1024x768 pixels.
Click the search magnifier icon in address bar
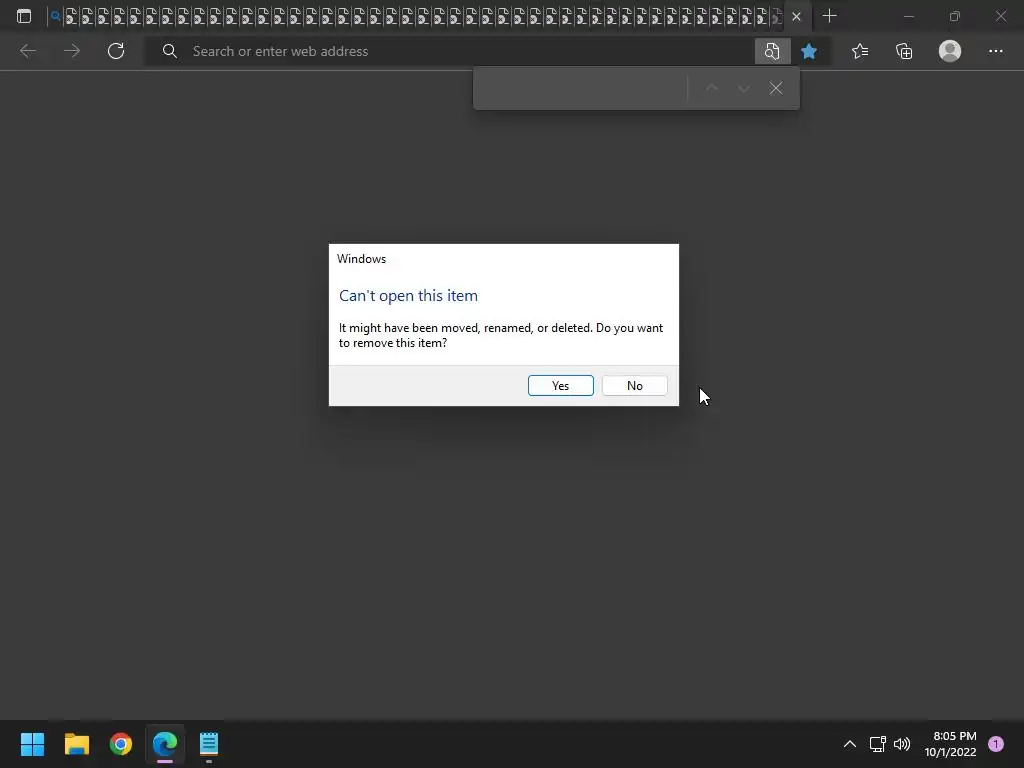point(170,51)
